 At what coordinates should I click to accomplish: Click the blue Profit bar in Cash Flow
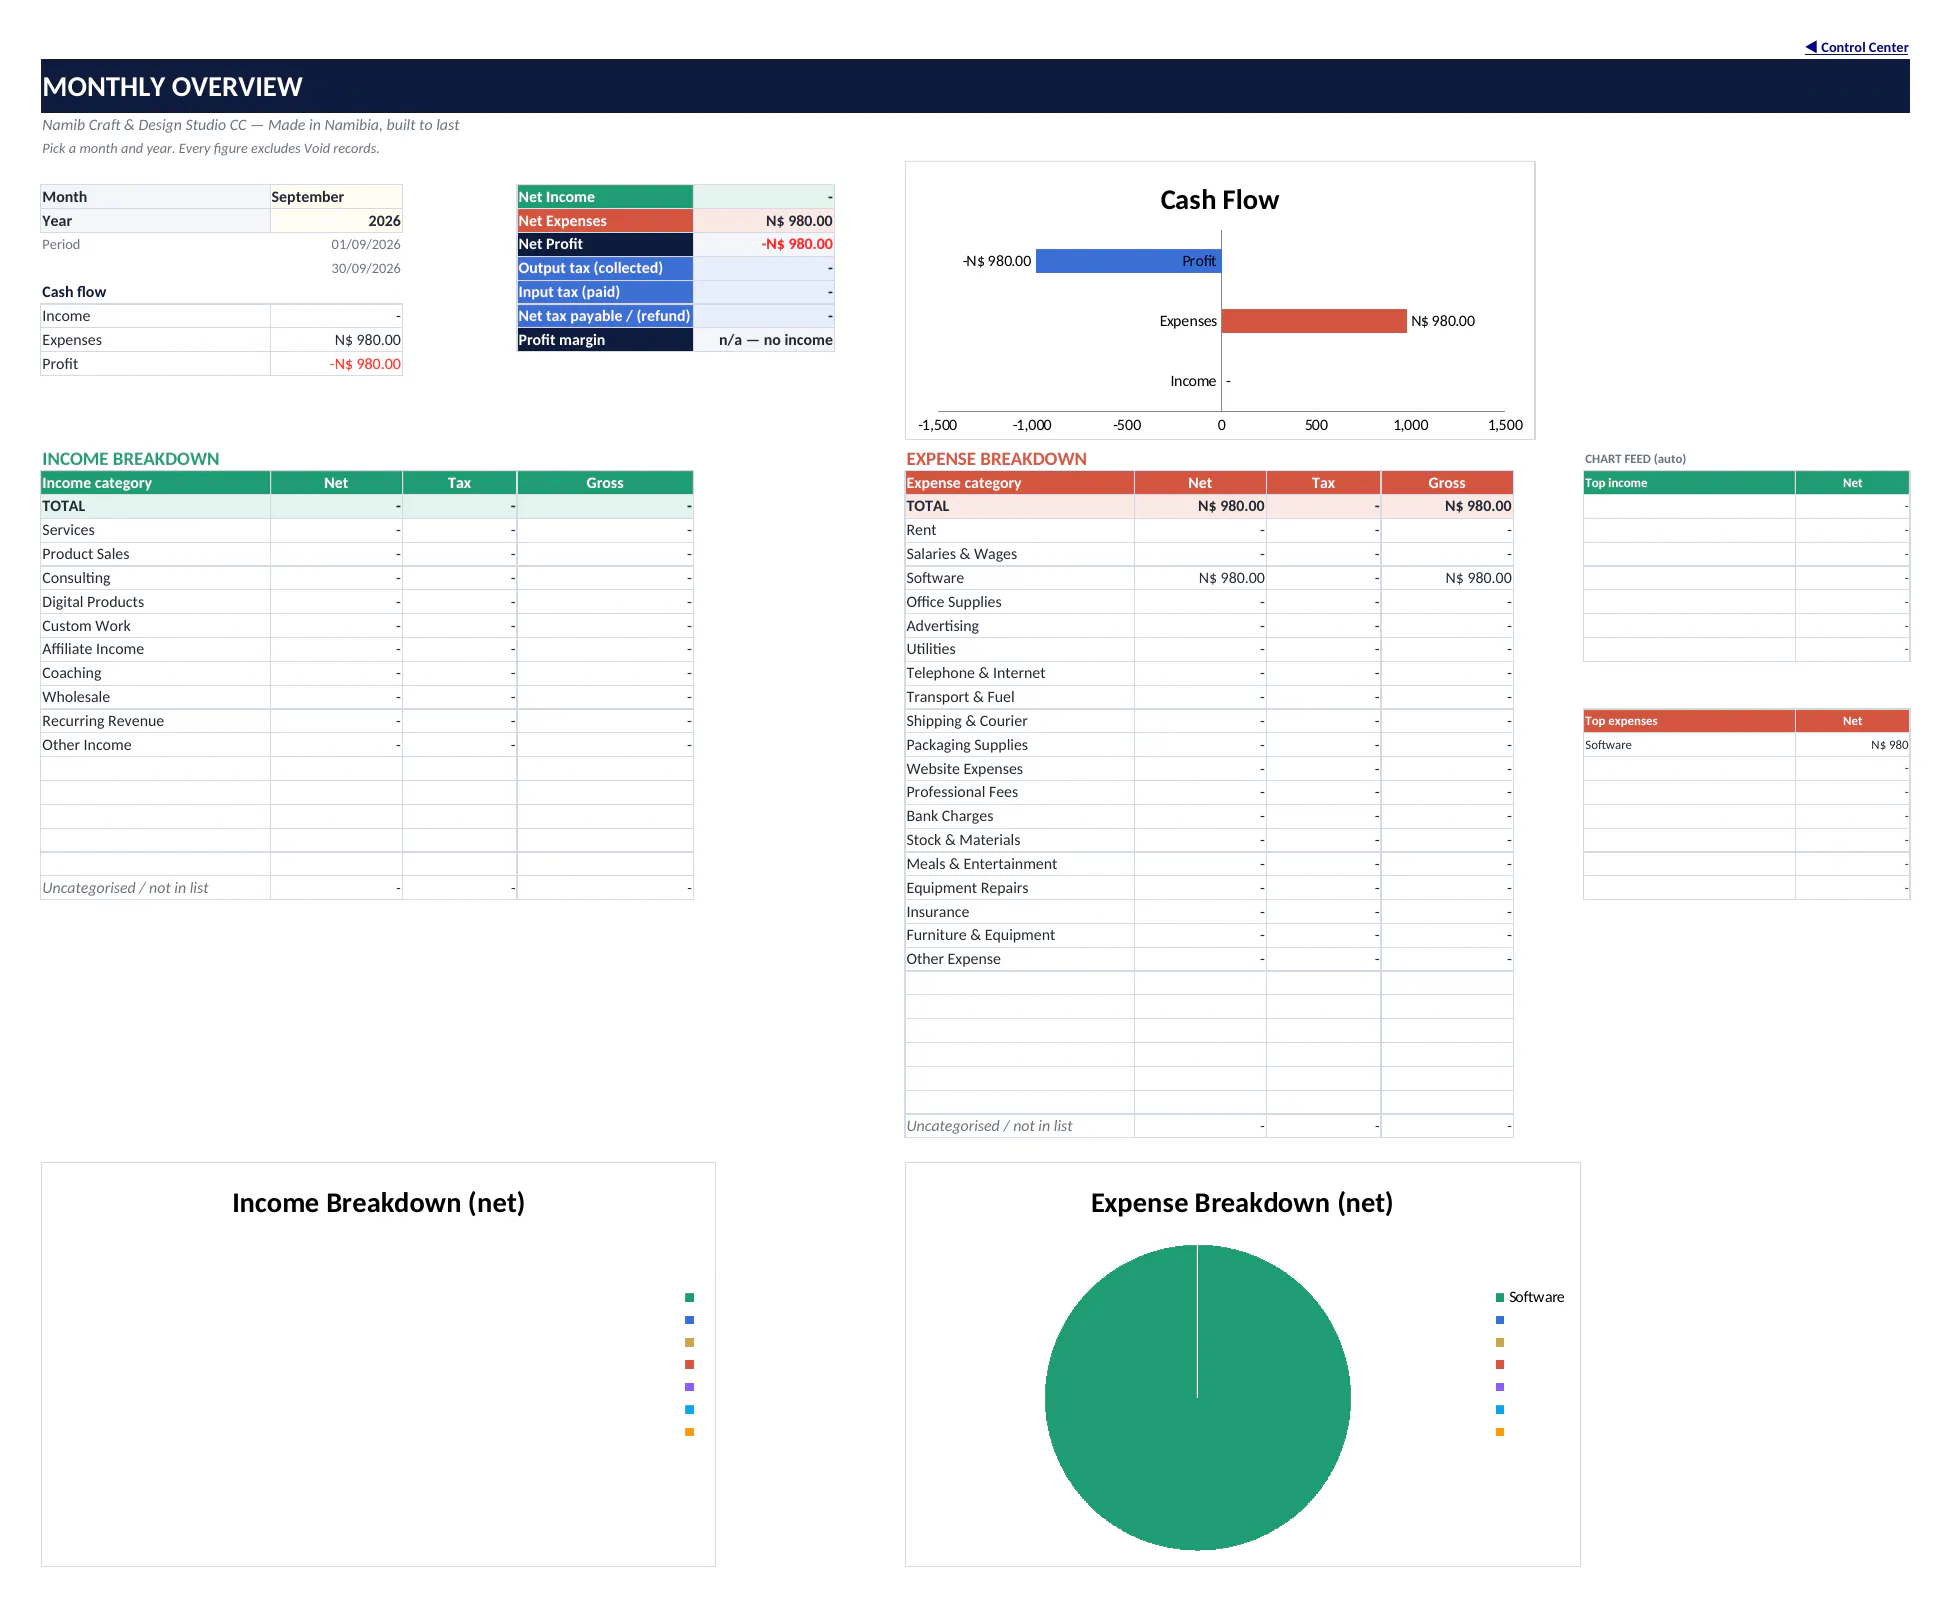coord(1128,261)
